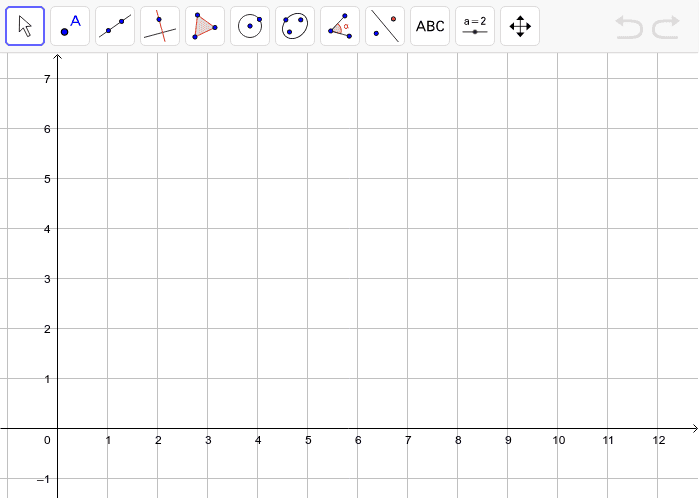
Task: Select the Polygon tool
Action: [x=205, y=26]
